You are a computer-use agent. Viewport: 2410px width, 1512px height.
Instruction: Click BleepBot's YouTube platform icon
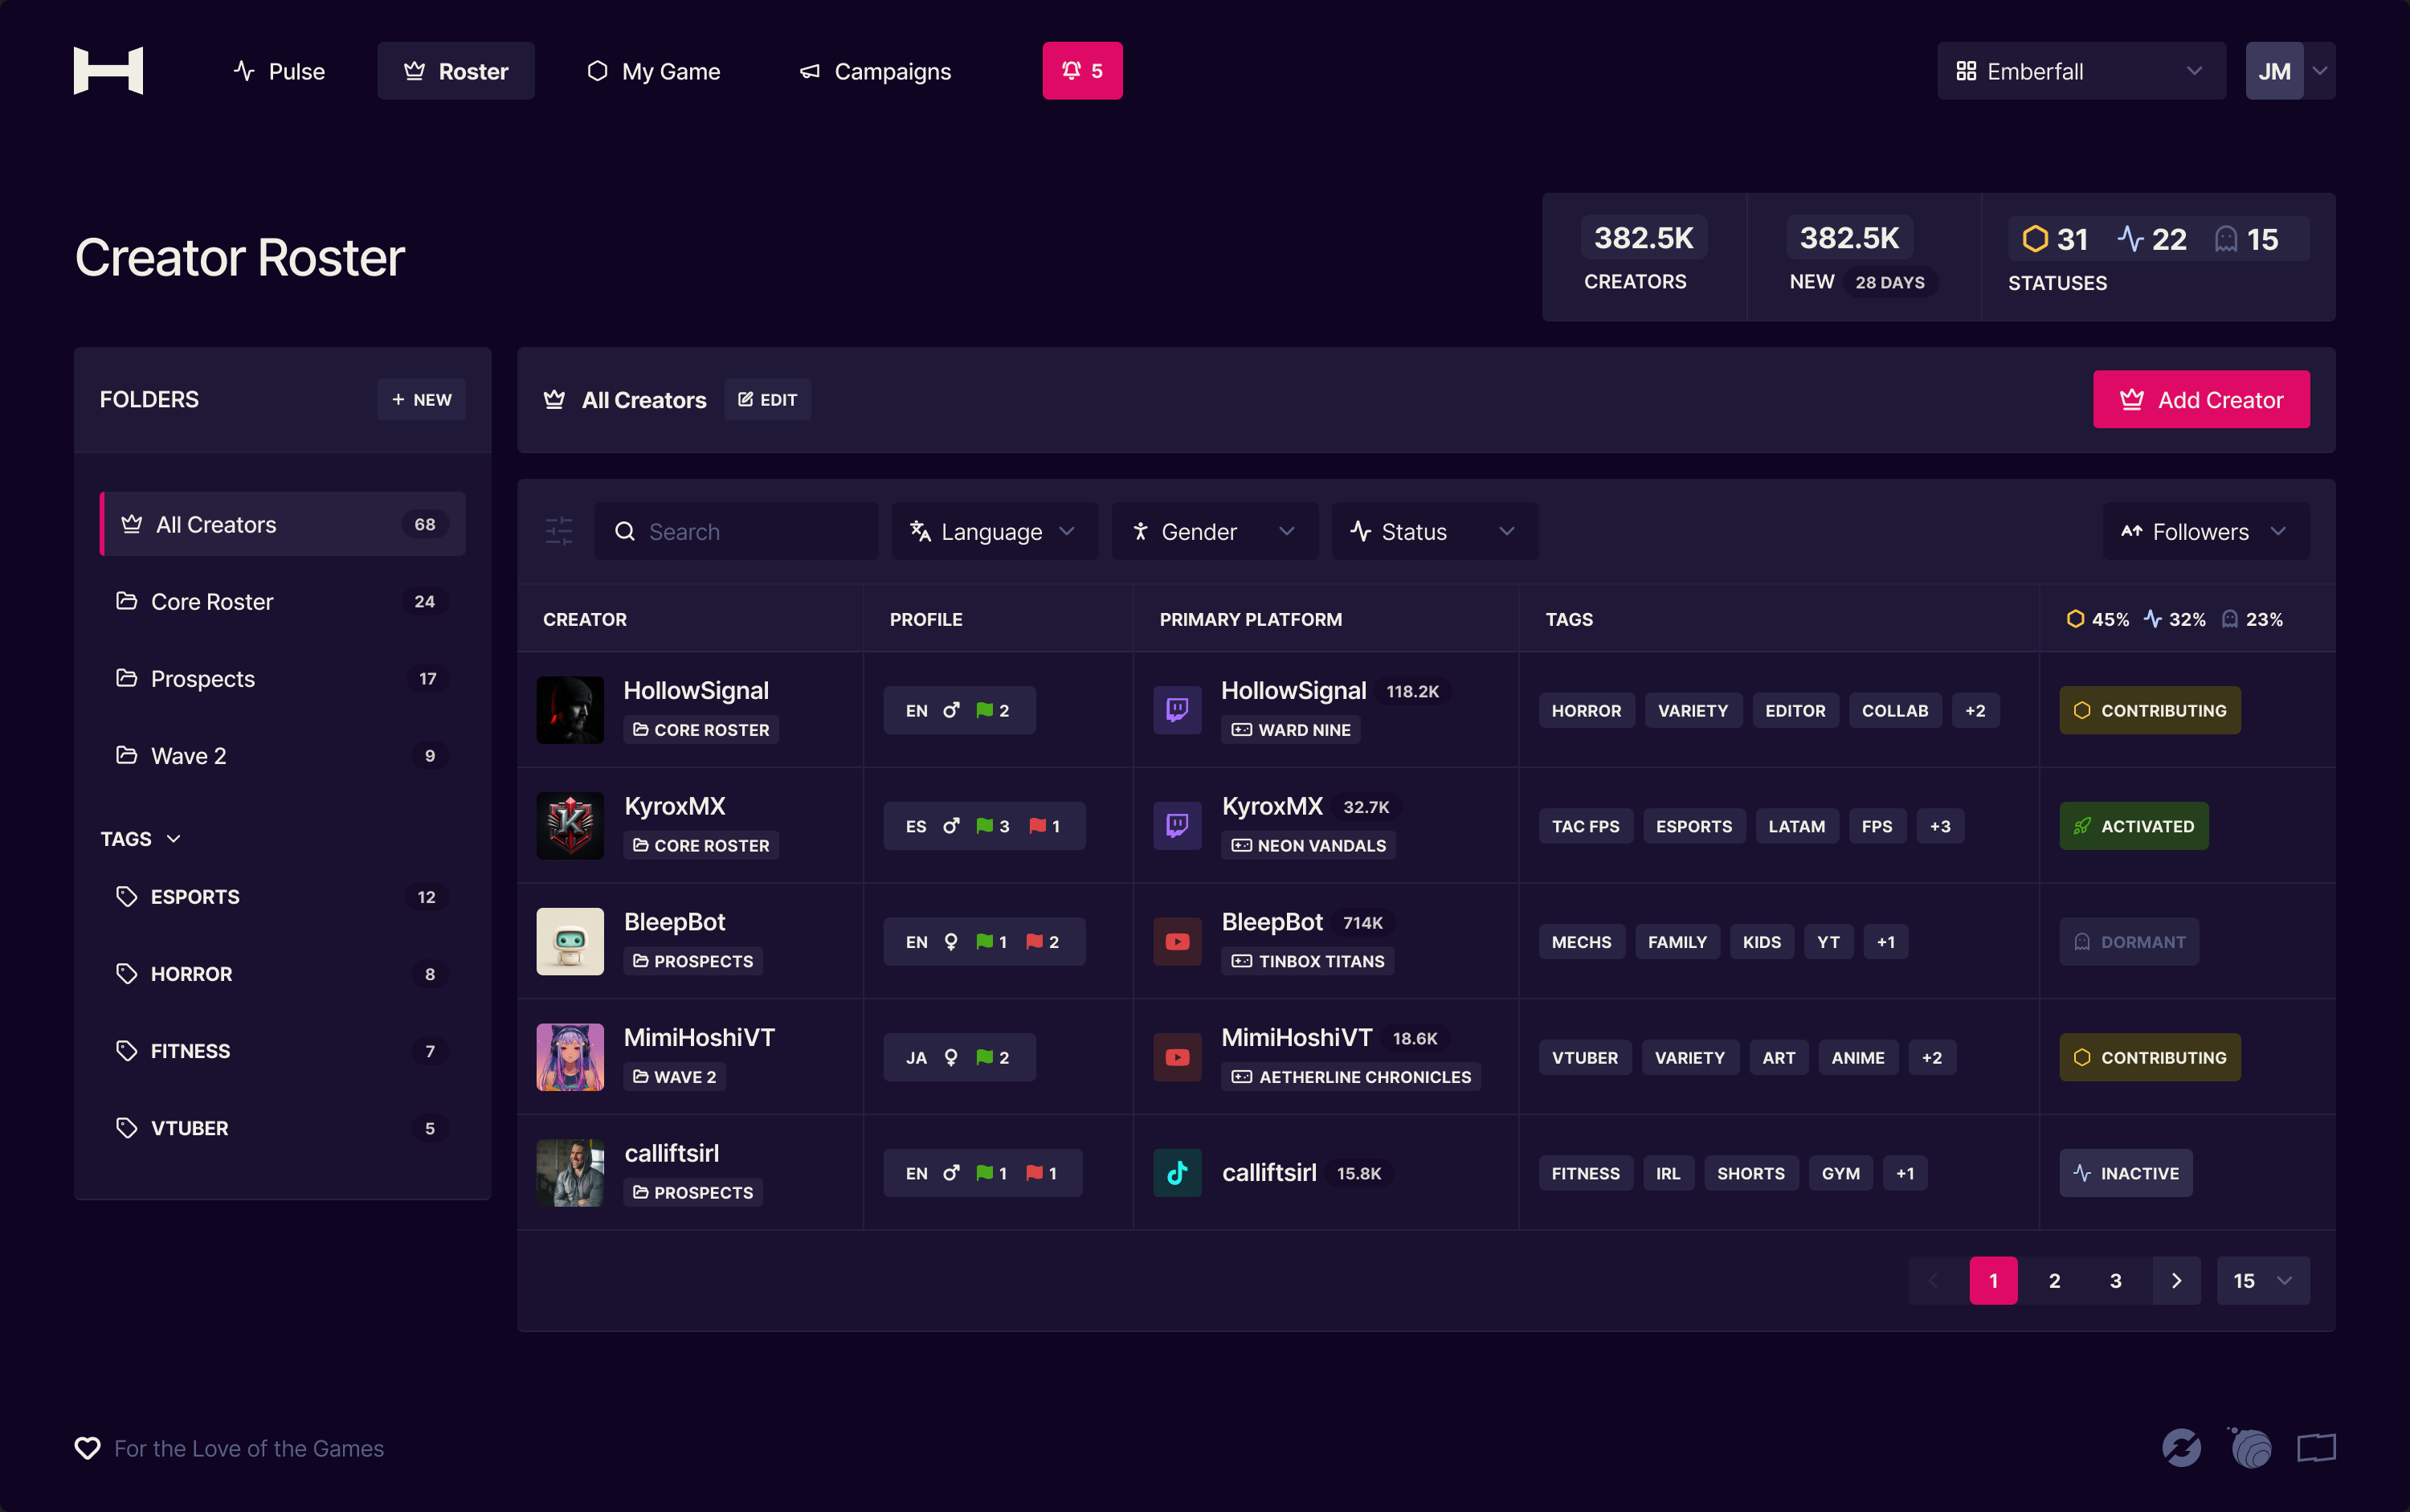tap(1177, 942)
